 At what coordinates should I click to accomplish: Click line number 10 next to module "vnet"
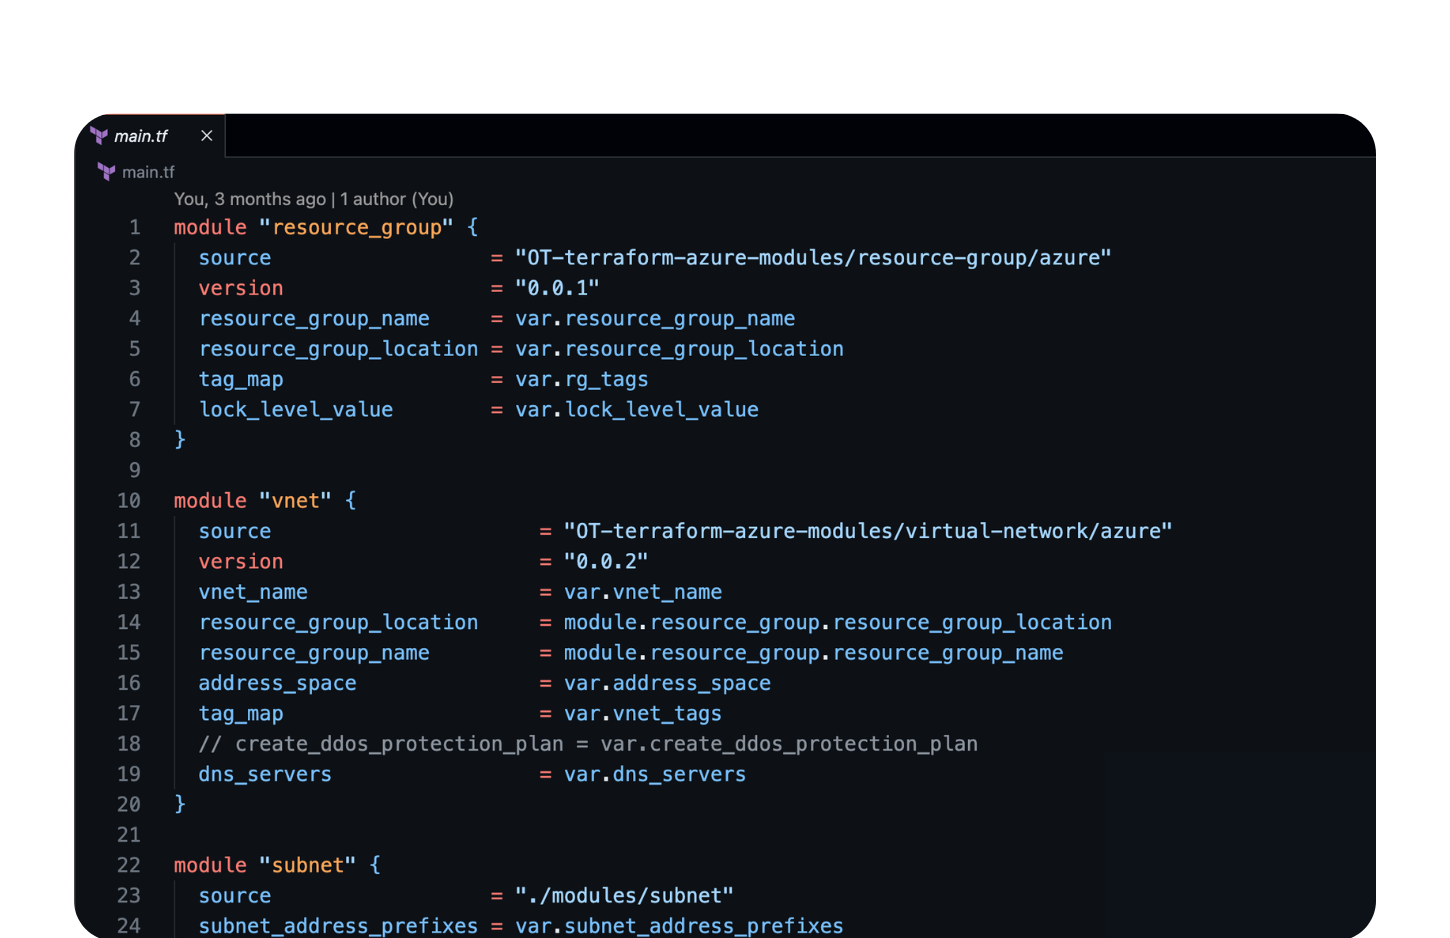(x=129, y=500)
